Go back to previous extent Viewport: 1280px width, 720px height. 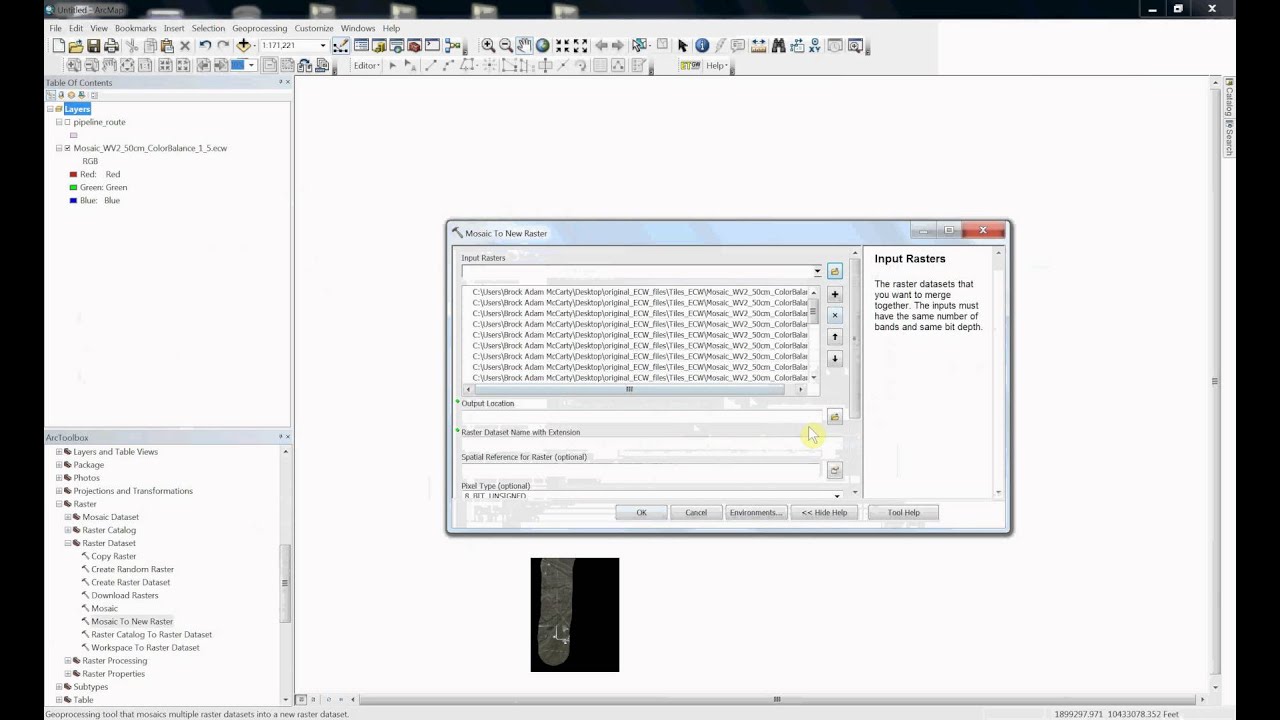click(602, 46)
